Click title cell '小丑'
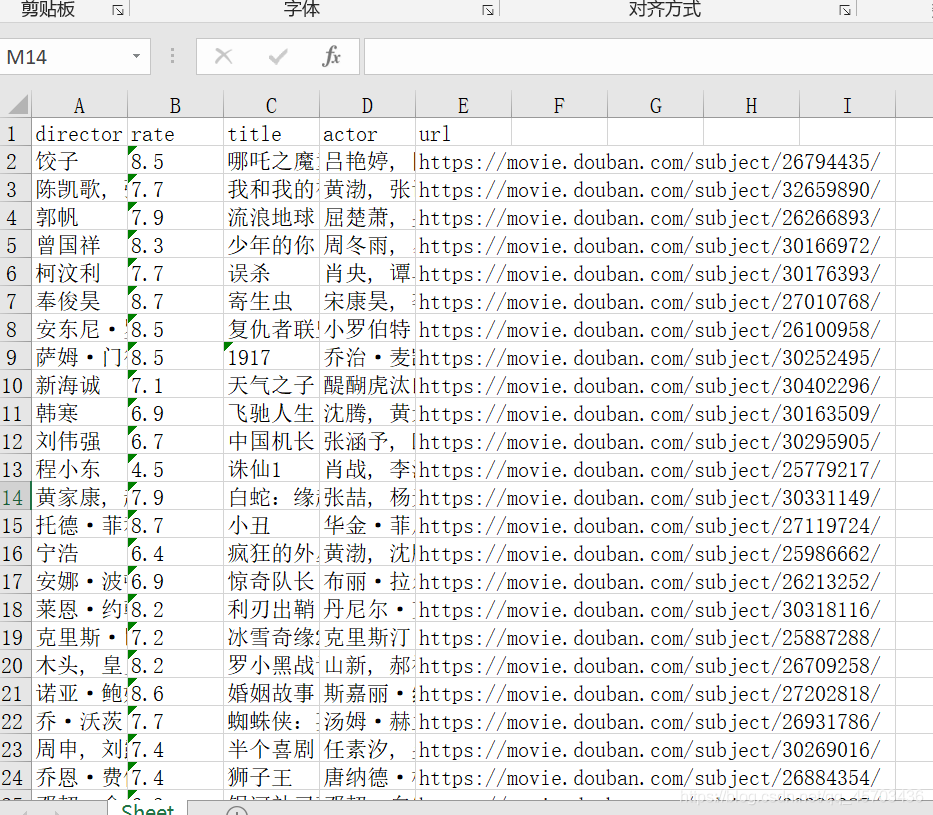Screen dimensions: 933x815 271,525
